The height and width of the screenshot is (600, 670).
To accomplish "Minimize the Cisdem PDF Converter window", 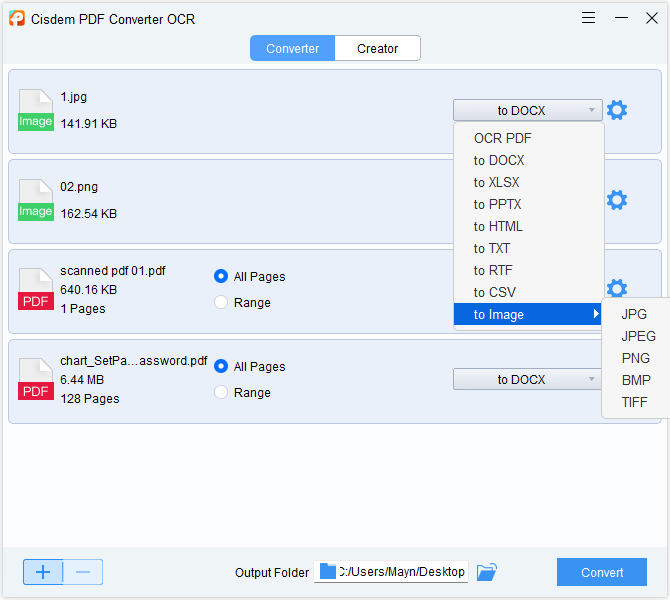I will [621, 18].
